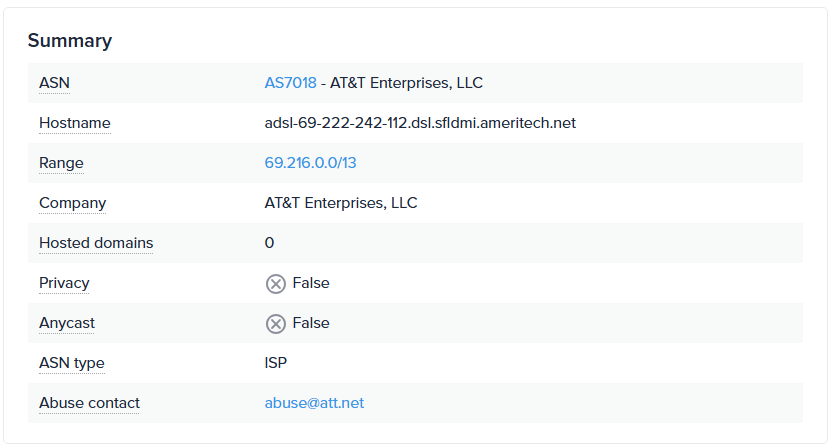Click the ASN type label
The image size is (832, 447).
click(71, 363)
